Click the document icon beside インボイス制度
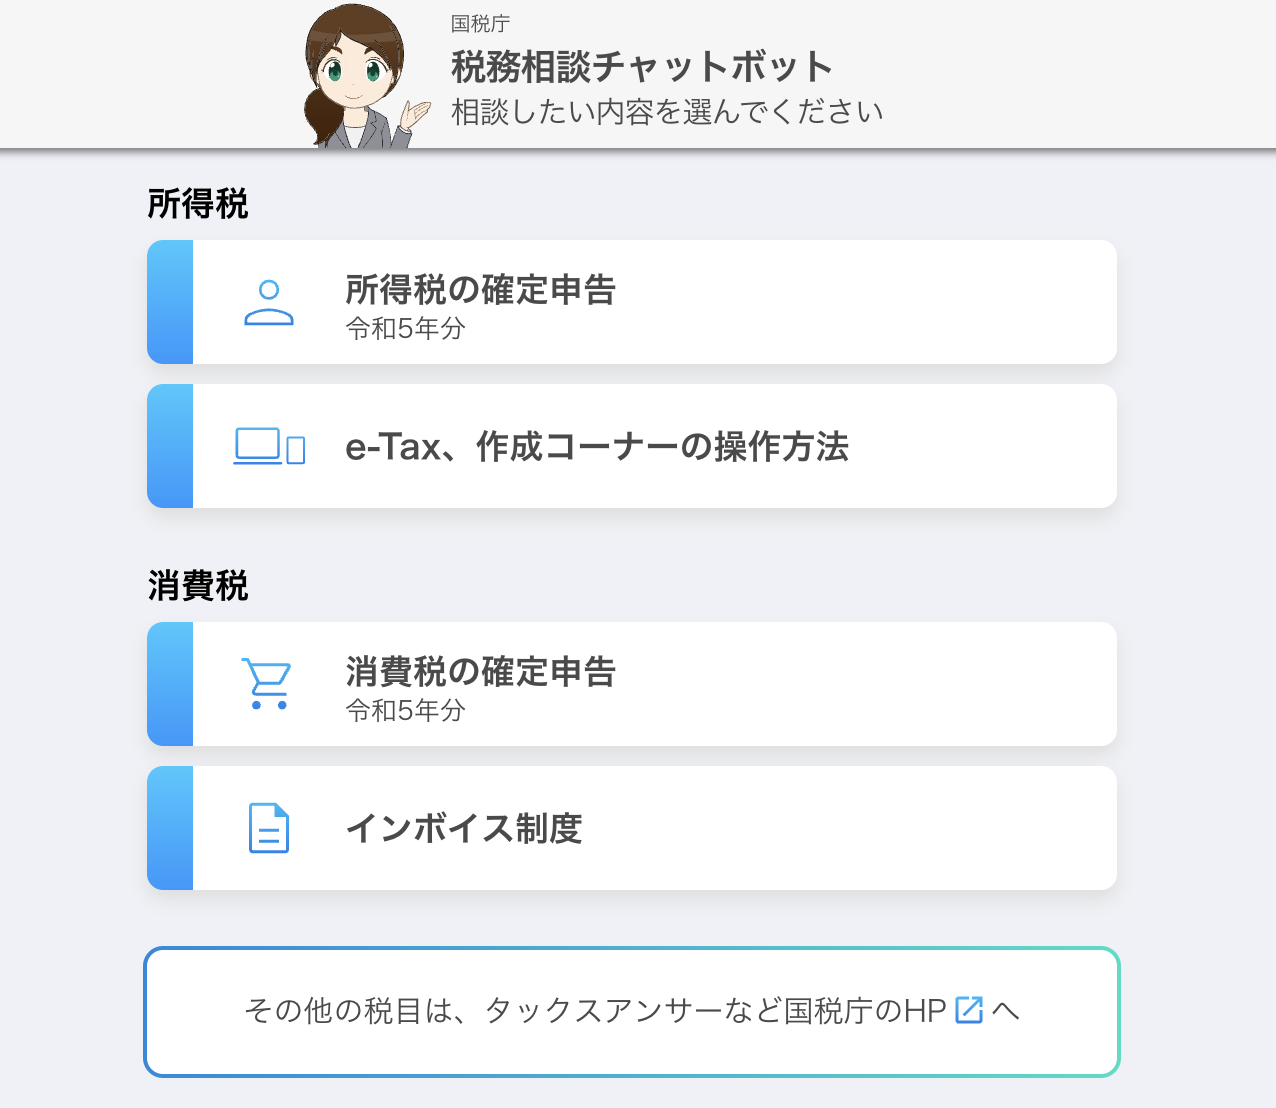The image size is (1276, 1108). [269, 828]
